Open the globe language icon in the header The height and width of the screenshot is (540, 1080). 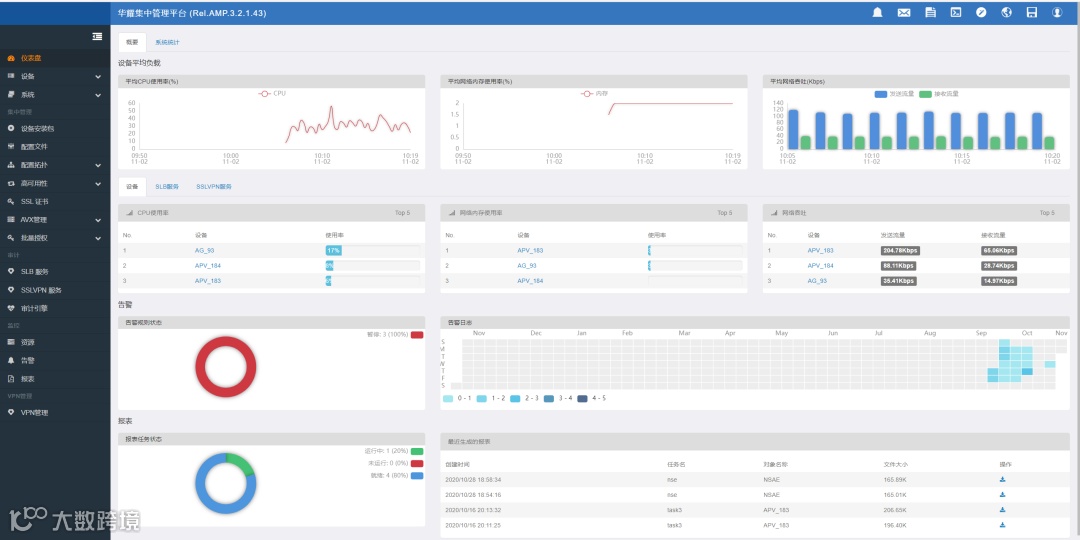[x=1006, y=12]
